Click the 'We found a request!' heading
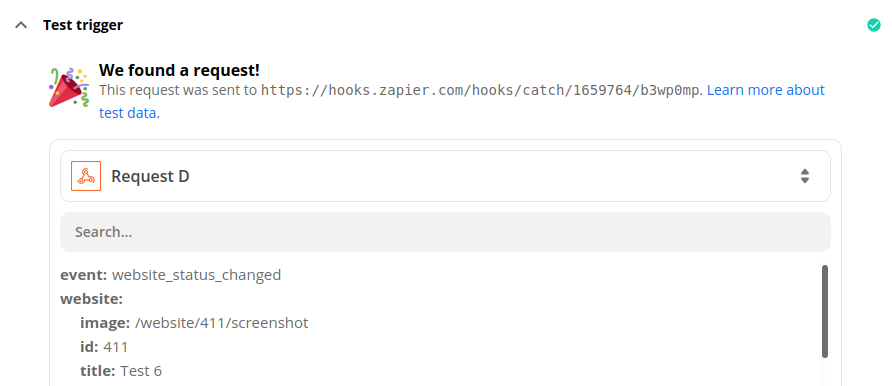Image resolution: width=892 pixels, height=386 pixels. coord(179,70)
